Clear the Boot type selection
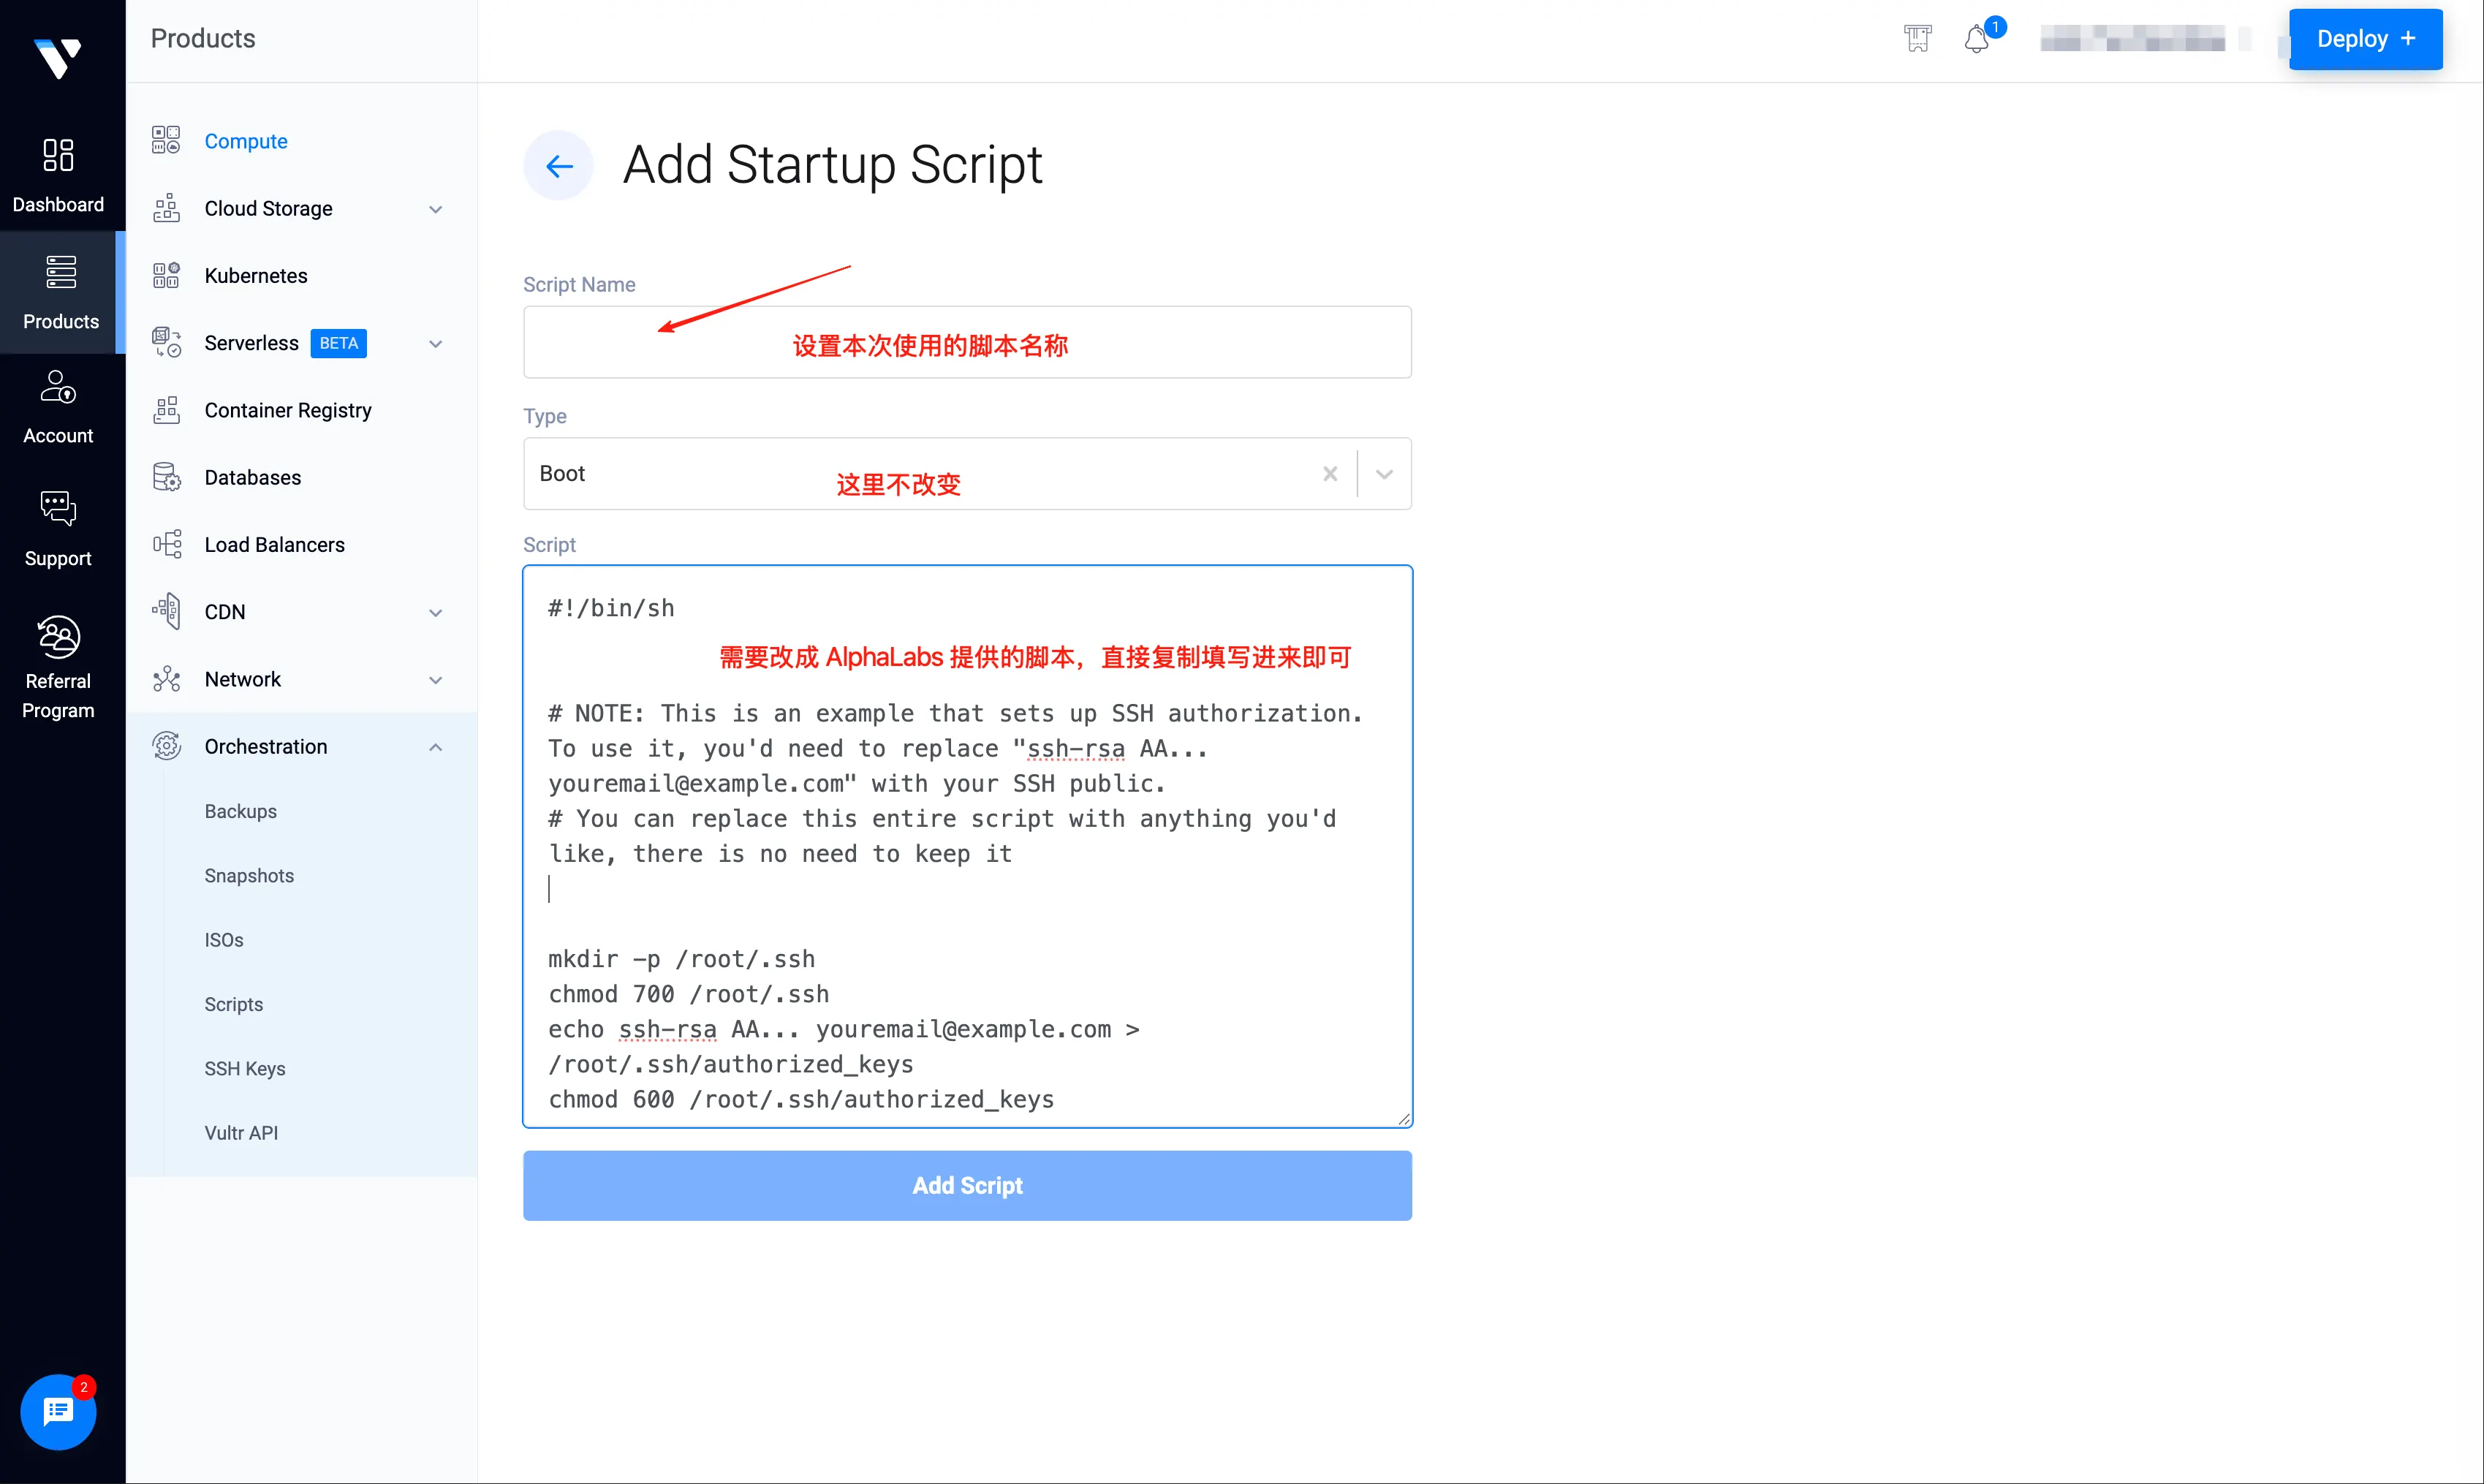The height and width of the screenshot is (1484, 2484). pos(1330,474)
